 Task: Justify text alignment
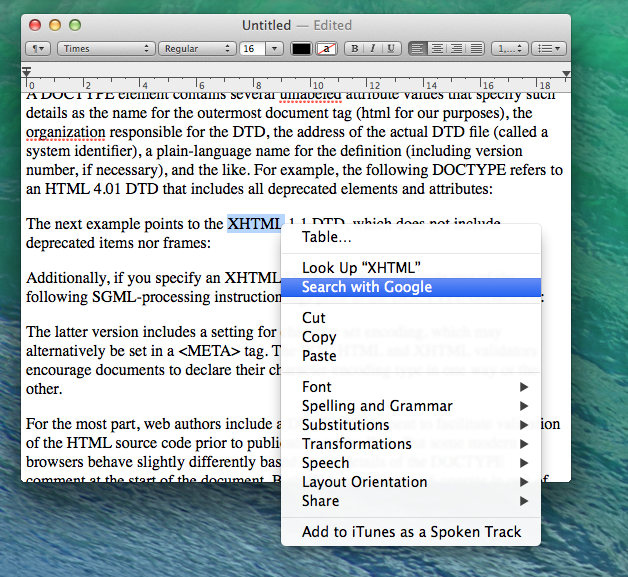(476, 48)
